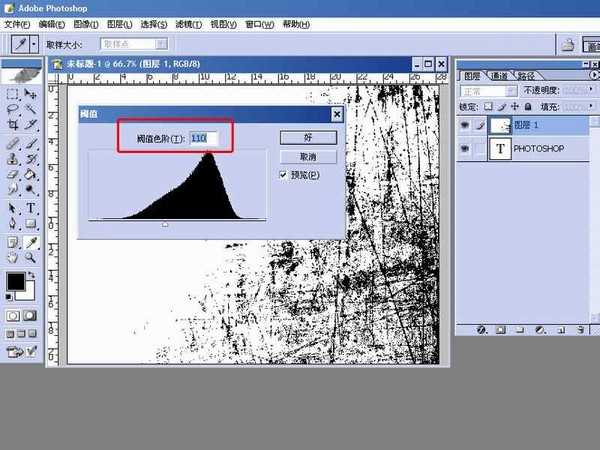Click the foreground black color swatch

(x=15, y=283)
